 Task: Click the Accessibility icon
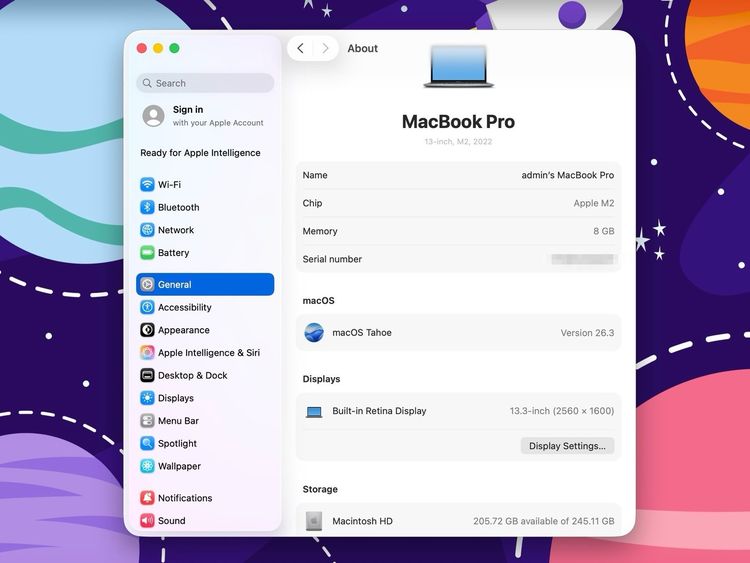coord(147,307)
